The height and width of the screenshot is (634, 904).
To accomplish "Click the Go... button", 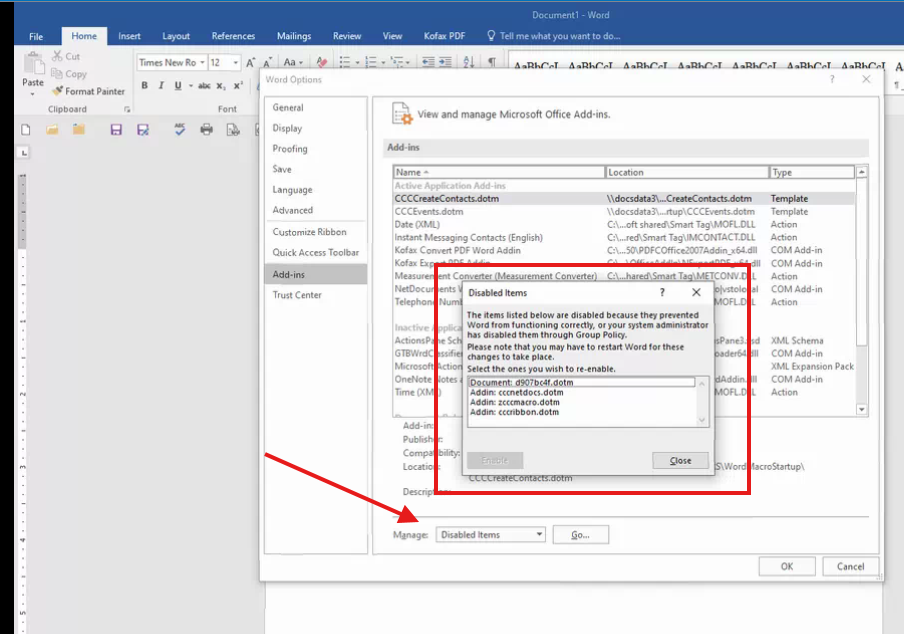I will point(580,534).
